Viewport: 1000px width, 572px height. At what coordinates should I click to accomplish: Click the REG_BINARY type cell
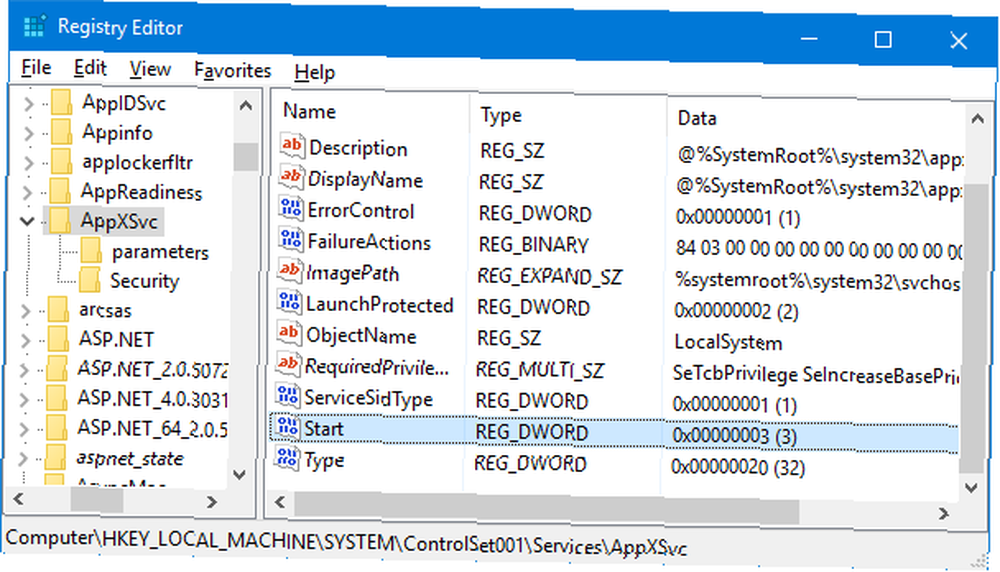coord(534,245)
